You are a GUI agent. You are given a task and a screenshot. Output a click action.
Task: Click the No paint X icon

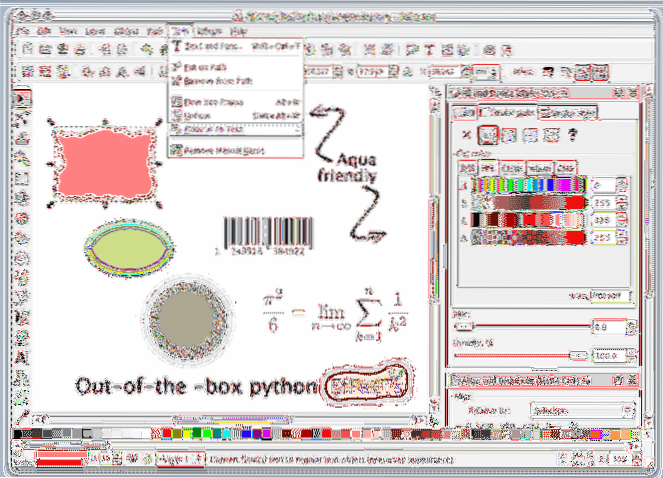tap(466, 134)
